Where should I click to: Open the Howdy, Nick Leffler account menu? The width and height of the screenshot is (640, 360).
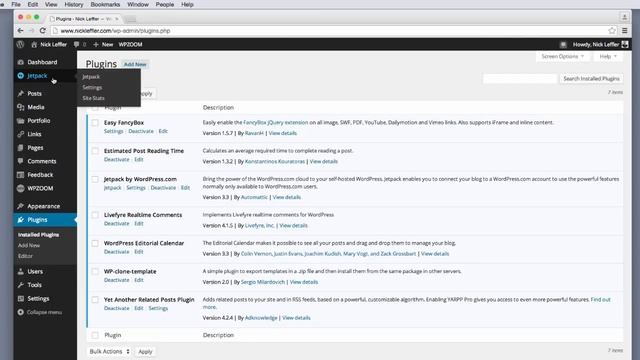[x=600, y=44]
